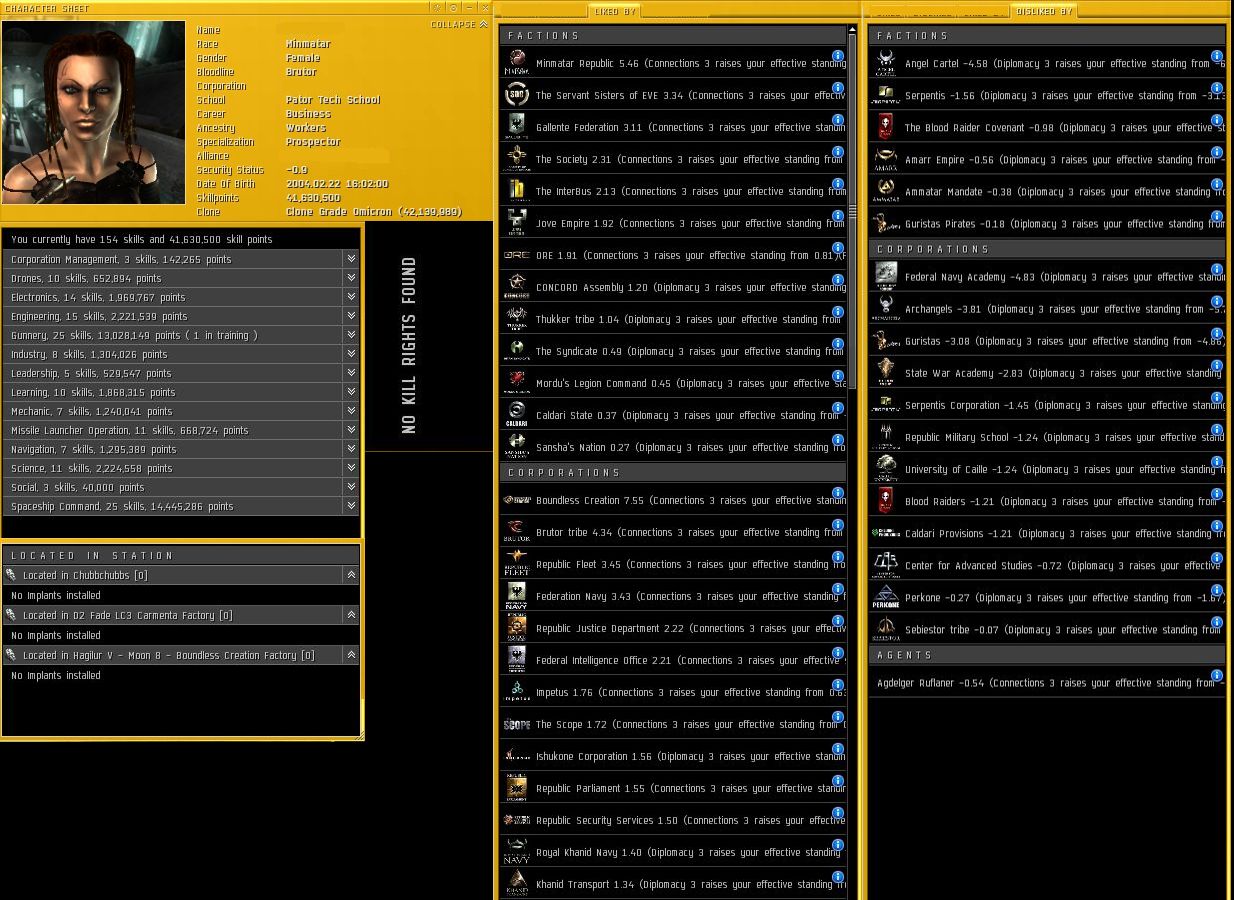1234x900 pixels.
Task: Click The Society faction logo
Action: point(516,159)
